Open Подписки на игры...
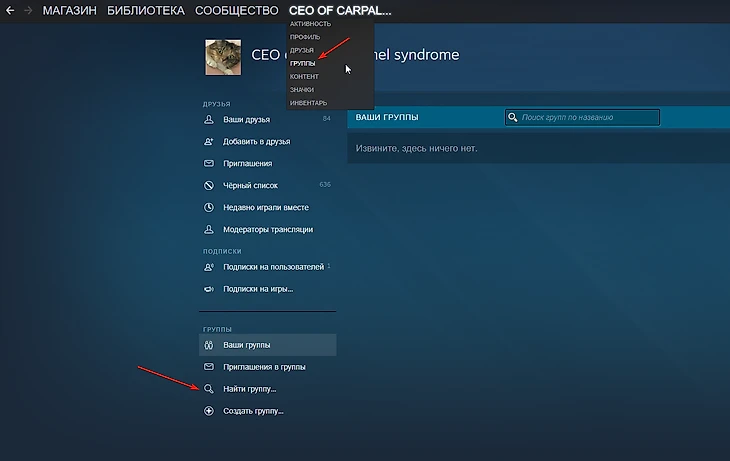Screen dimensions: 730x461 [x=258, y=289]
